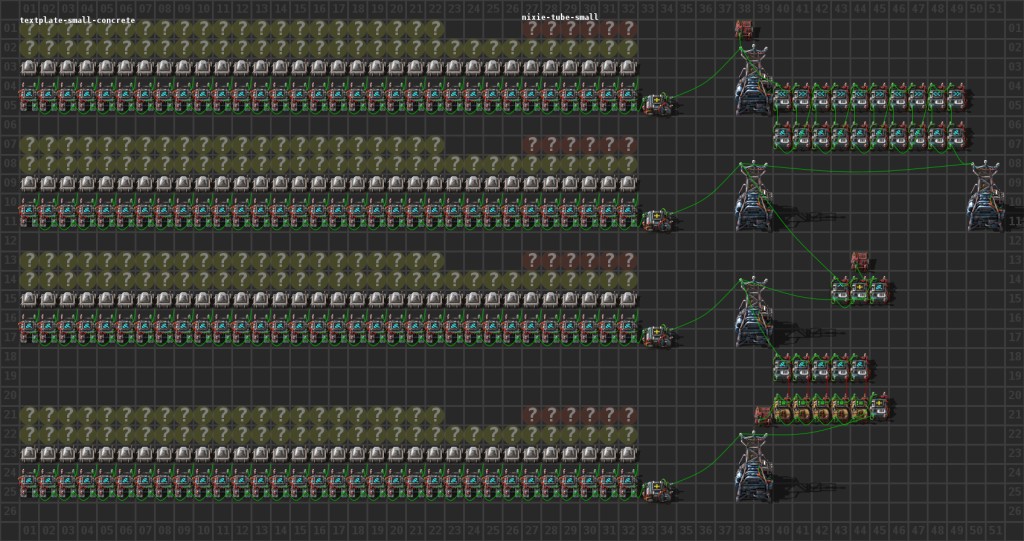
Task: Select the big electric pole in column 38, rows 08-11
Action: click(754, 195)
